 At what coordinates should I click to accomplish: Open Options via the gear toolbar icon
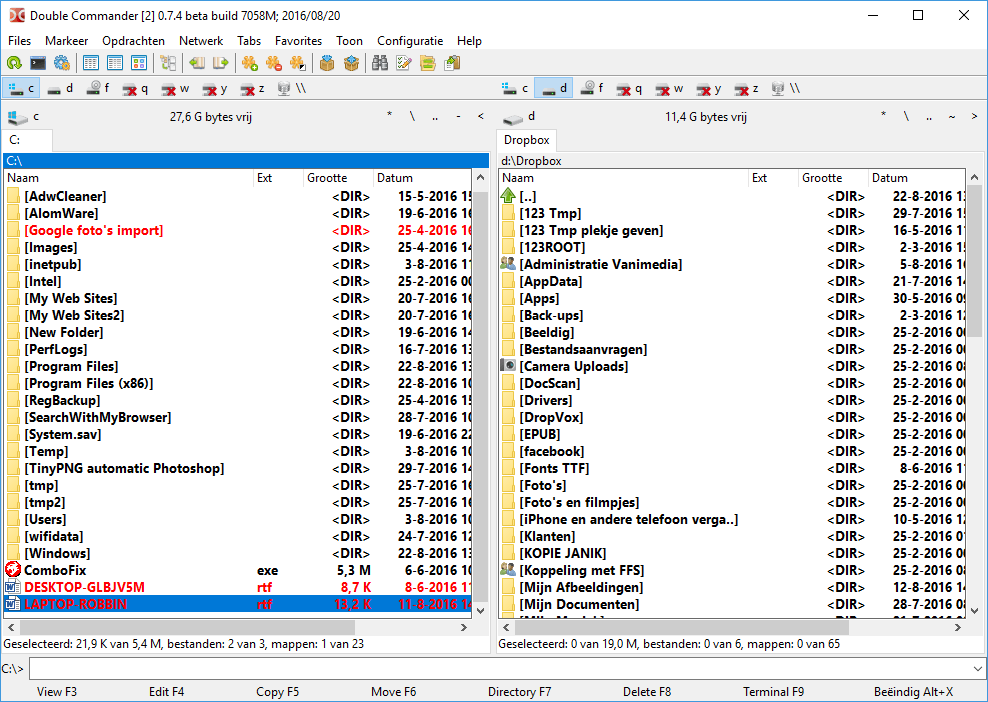(62, 63)
